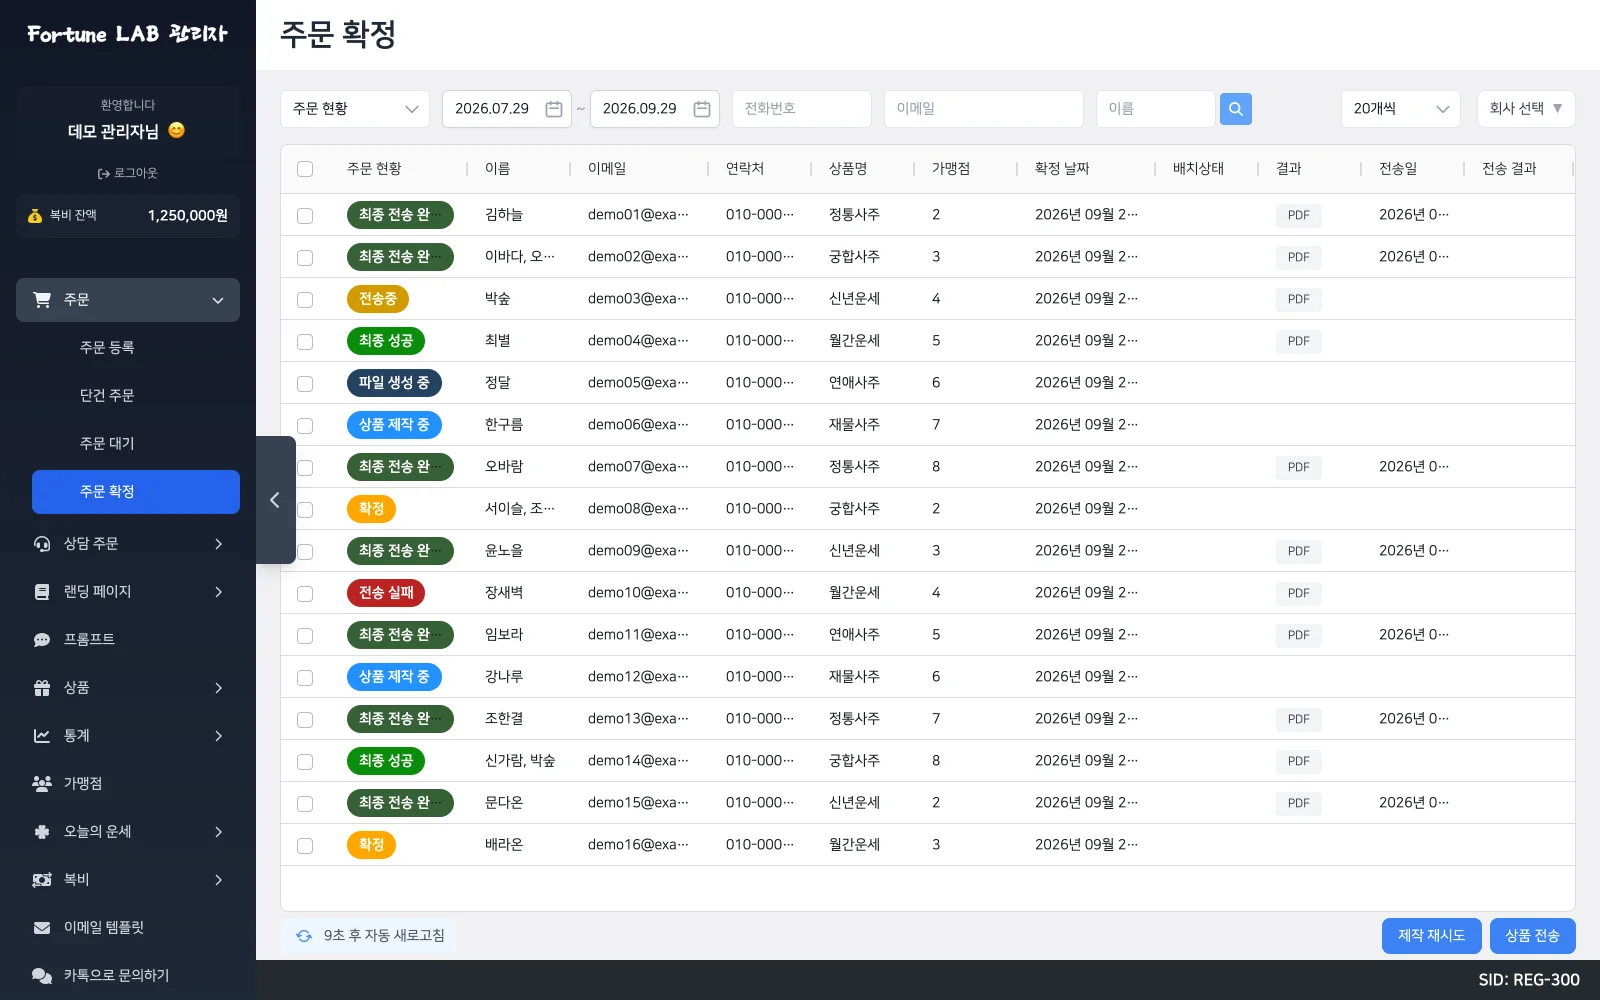Select the 주문 확정 menu item
Viewport: 1600px width, 1000px height.
click(x=136, y=492)
